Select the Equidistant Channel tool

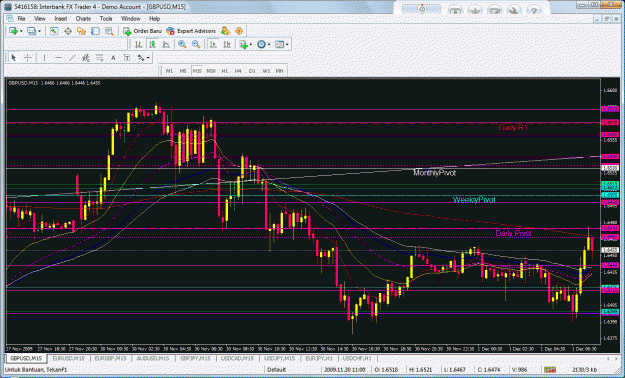pyautogui.click(x=85, y=58)
